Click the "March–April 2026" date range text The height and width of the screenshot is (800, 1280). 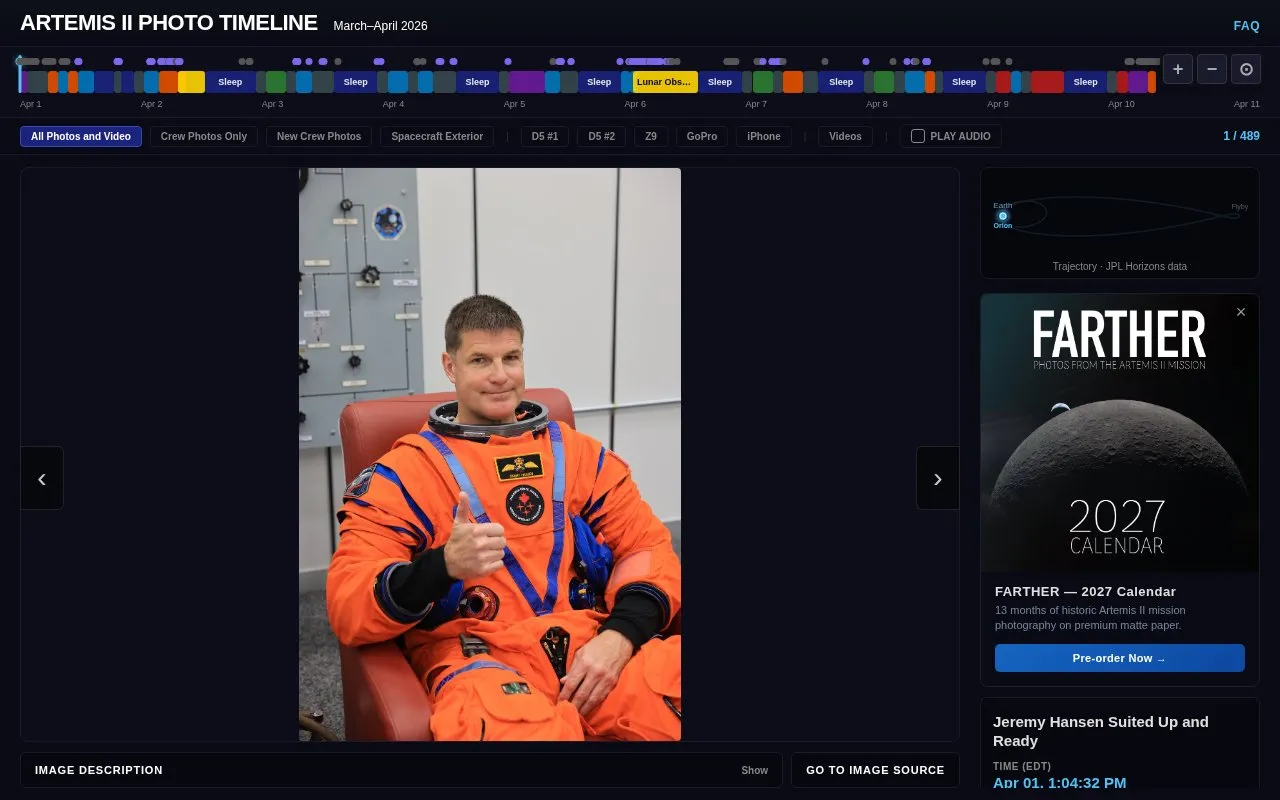(380, 26)
